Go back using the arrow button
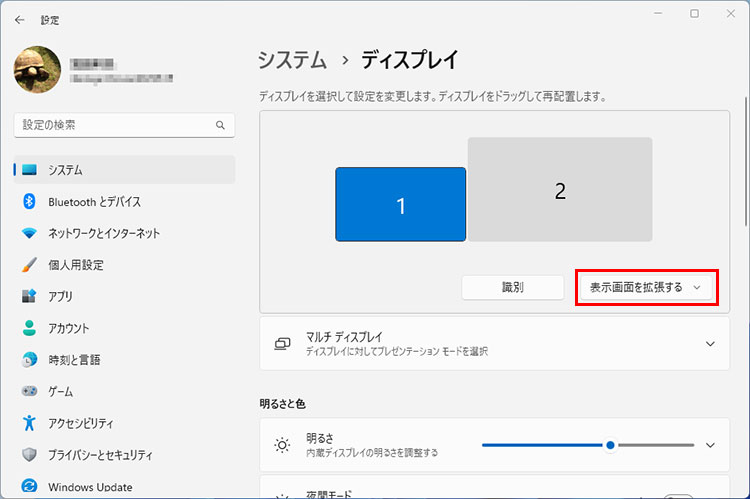This screenshot has height=499, width=750. 20,19
